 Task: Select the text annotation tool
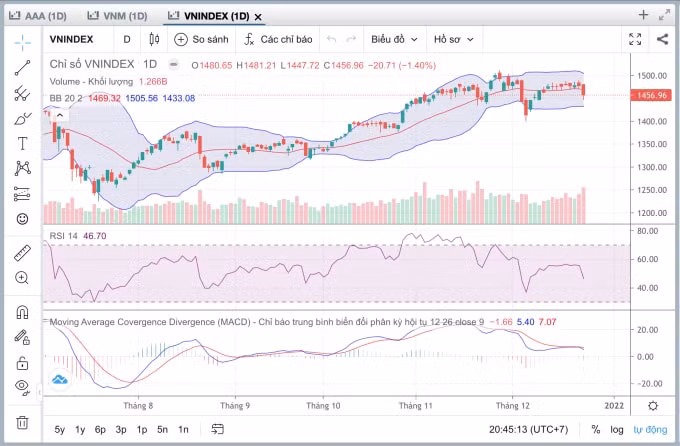[22, 144]
